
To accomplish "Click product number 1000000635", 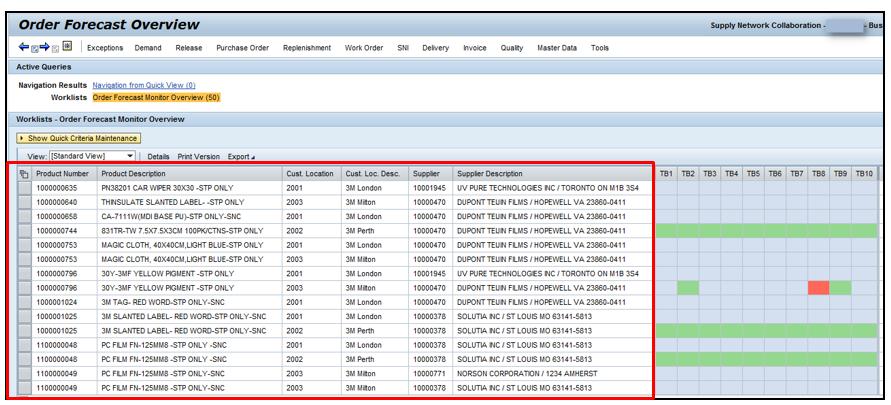I will 56,188.
